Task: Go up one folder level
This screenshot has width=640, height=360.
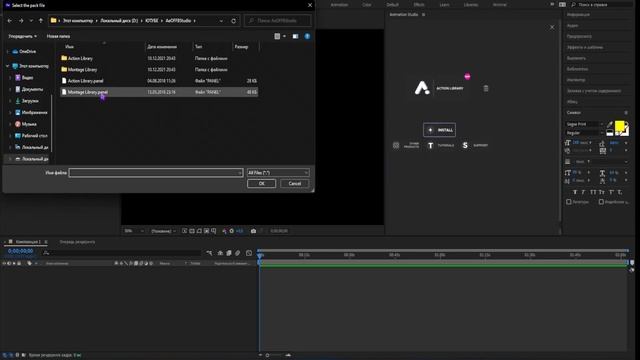Action: pos(41,20)
